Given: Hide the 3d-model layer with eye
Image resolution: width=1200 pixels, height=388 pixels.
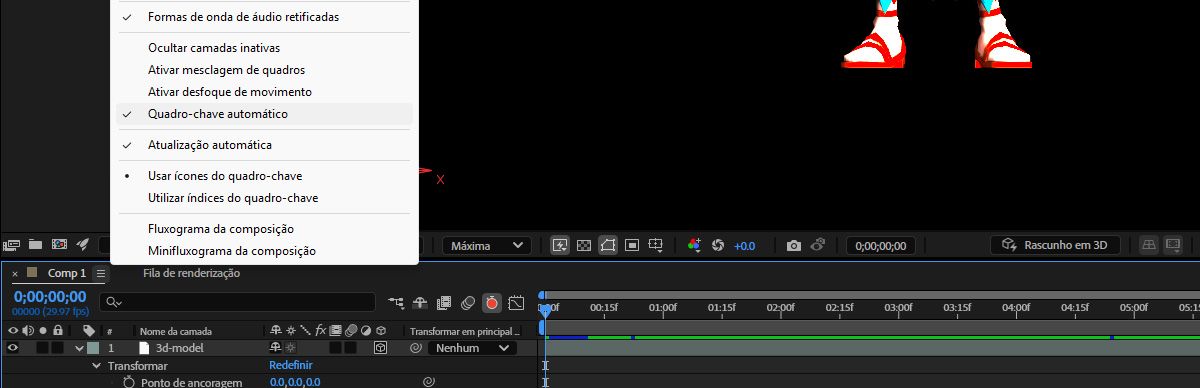Looking at the screenshot, I should 13,348.
